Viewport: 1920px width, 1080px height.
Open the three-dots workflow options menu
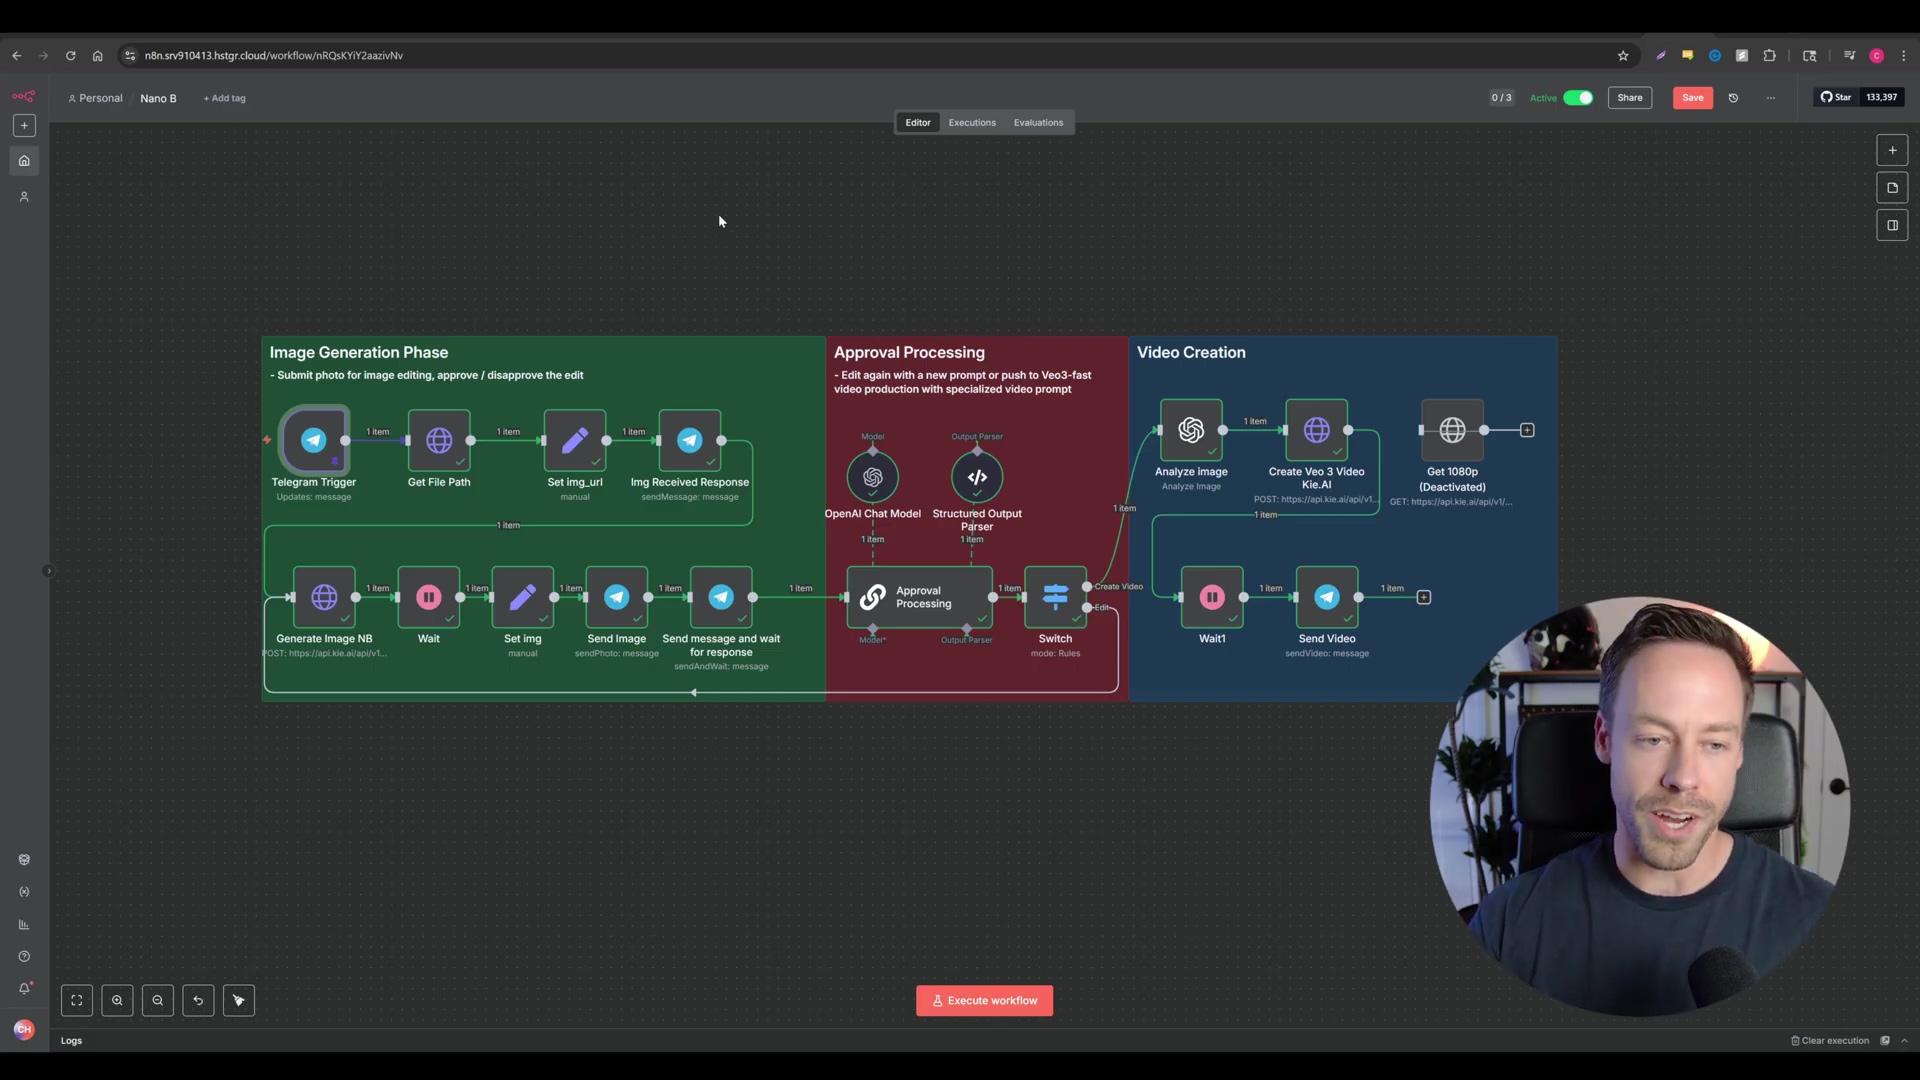click(1771, 98)
